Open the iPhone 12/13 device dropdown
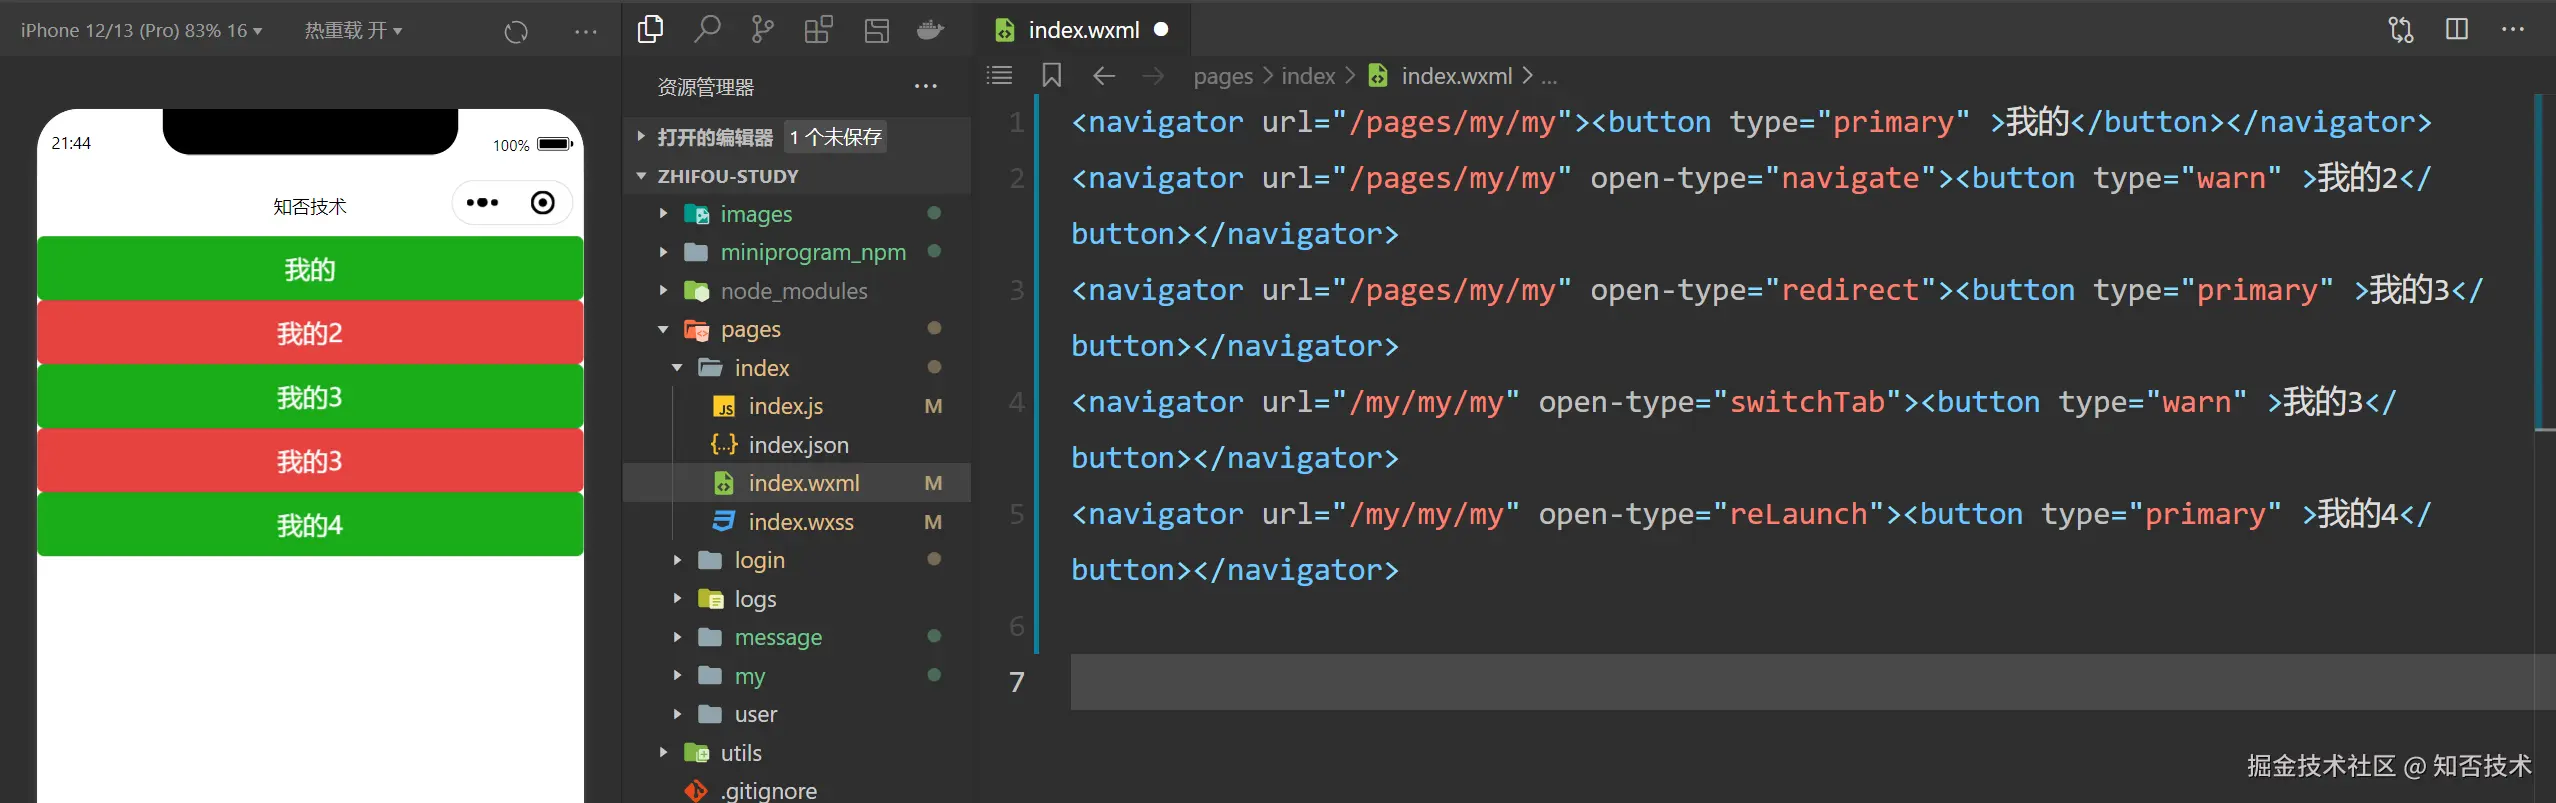The height and width of the screenshot is (803, 2556). pos(141,31)
